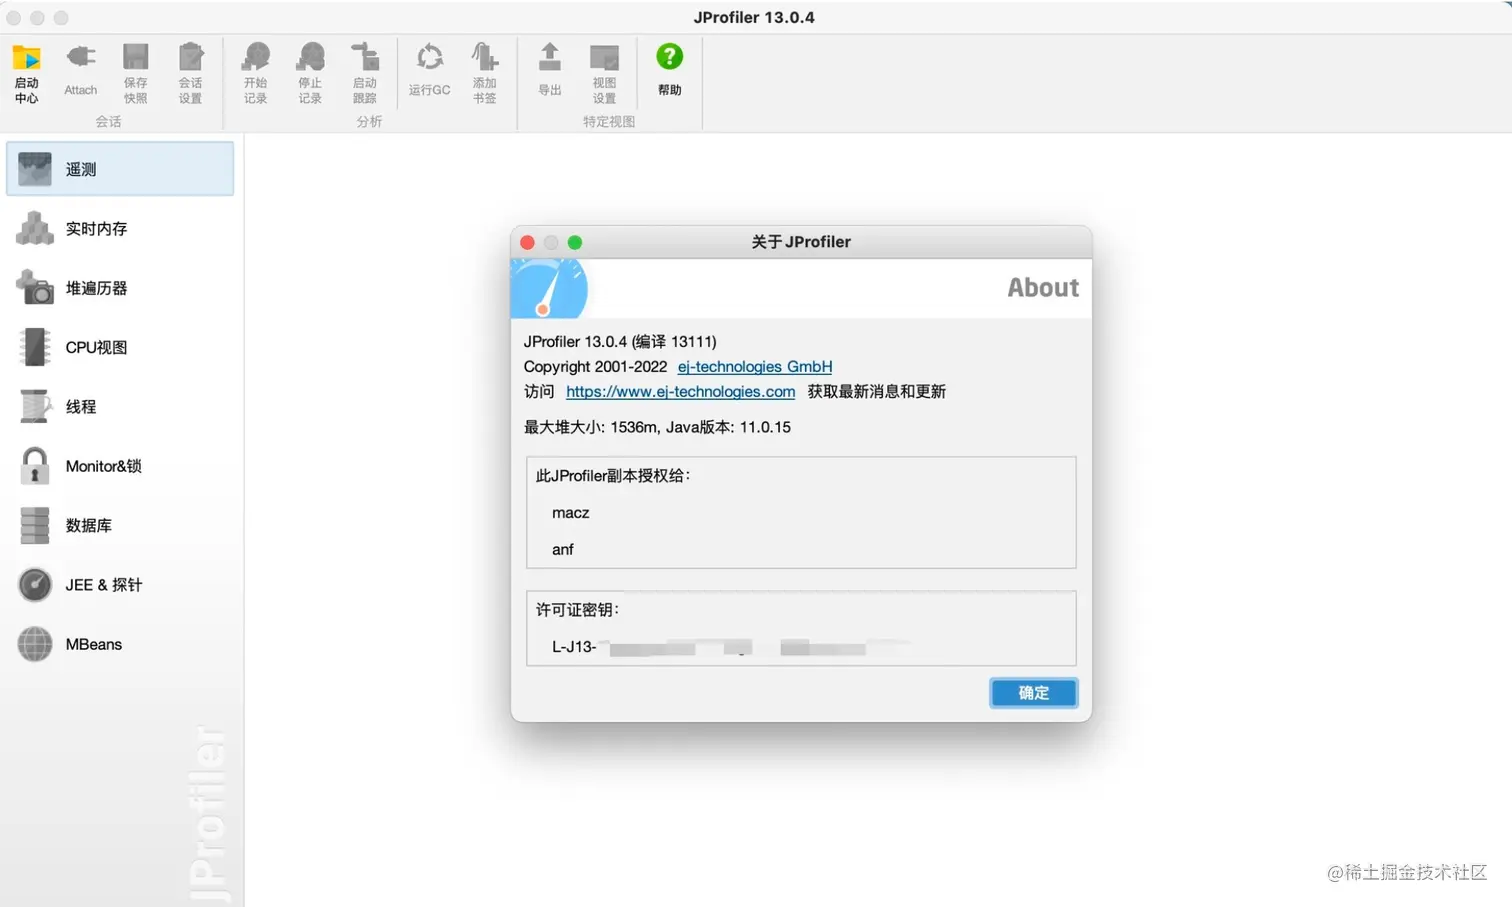Click version text 'JProfiler 13.0.4 (编译 13111)'

click(620, 342)
